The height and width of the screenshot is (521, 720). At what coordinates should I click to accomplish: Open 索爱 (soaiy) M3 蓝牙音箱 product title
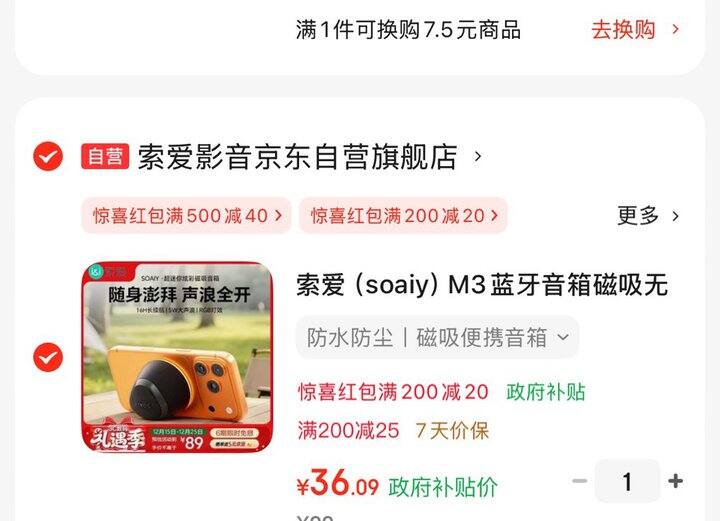pos(482,285)
